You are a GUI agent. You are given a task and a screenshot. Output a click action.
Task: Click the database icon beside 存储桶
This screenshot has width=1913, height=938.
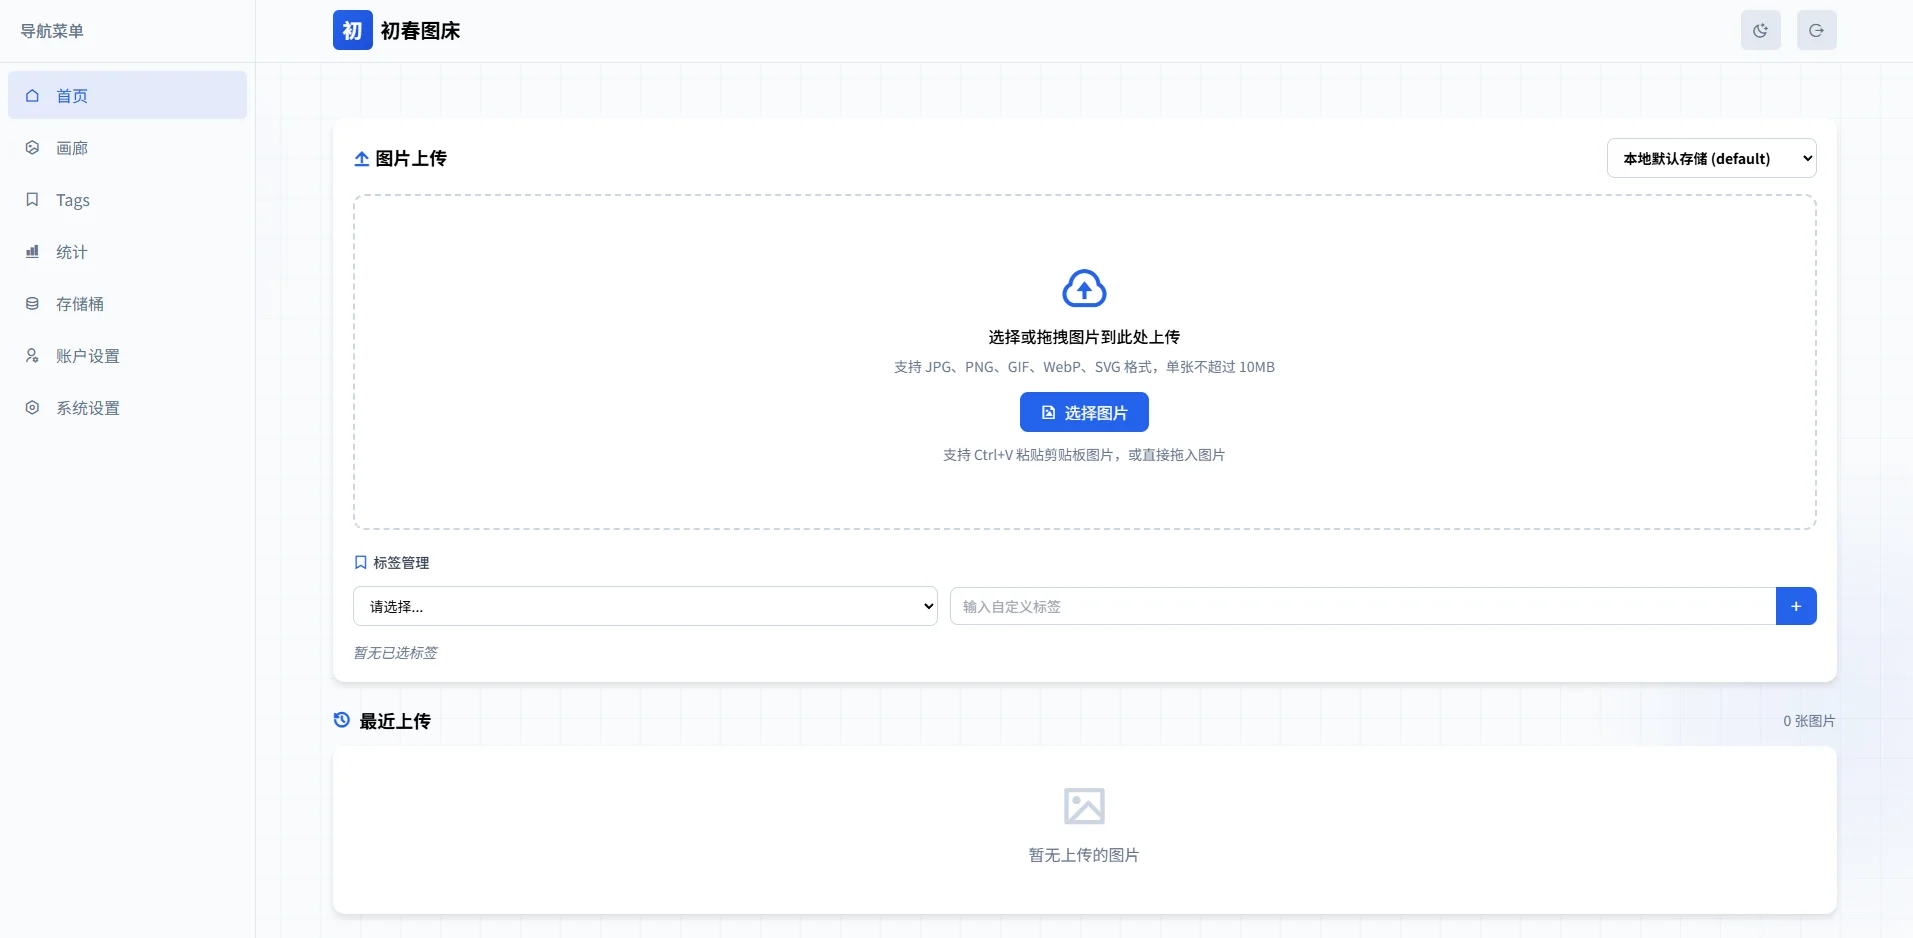pos(32,304)
